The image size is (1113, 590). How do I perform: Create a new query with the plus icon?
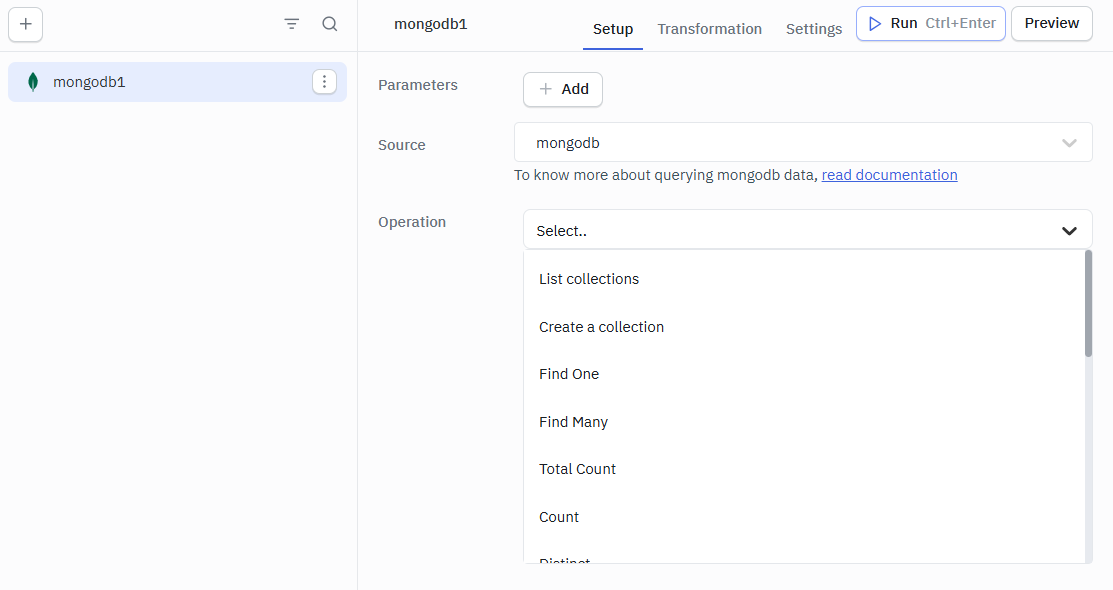click(25, 24)
